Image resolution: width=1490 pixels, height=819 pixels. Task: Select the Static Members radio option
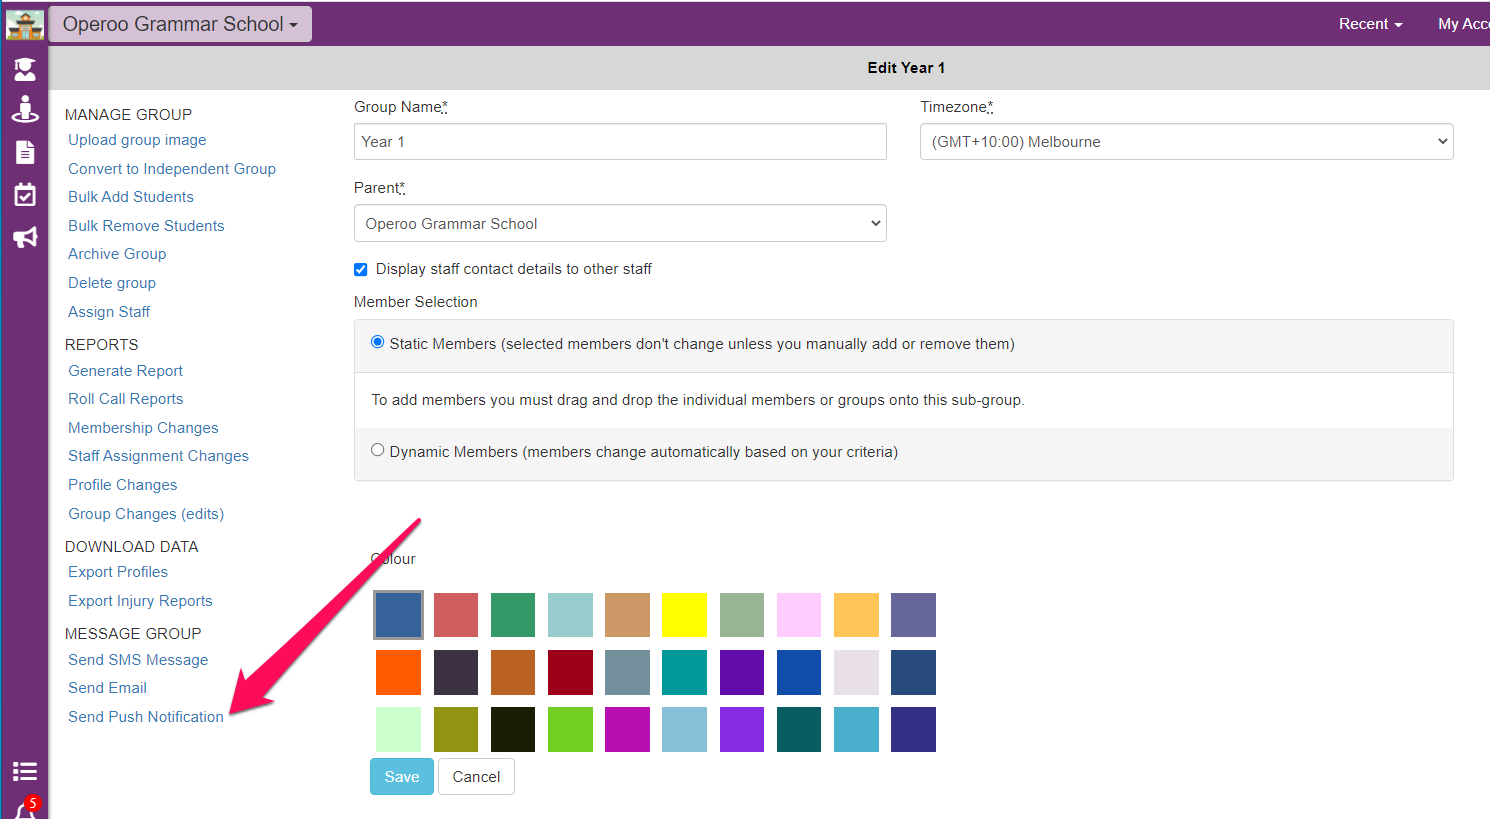pos(378,342)
